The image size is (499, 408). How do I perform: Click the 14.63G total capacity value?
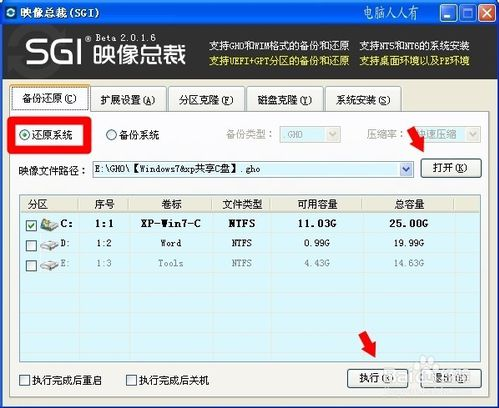[x=408, y=263]
